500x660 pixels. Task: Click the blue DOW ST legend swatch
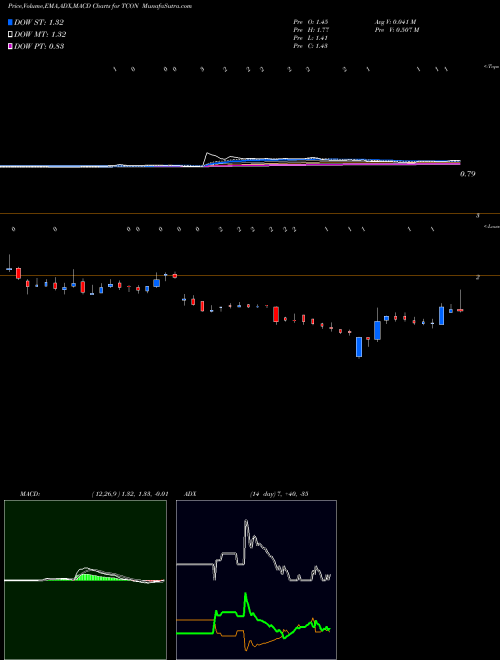[x=10, y=22]
